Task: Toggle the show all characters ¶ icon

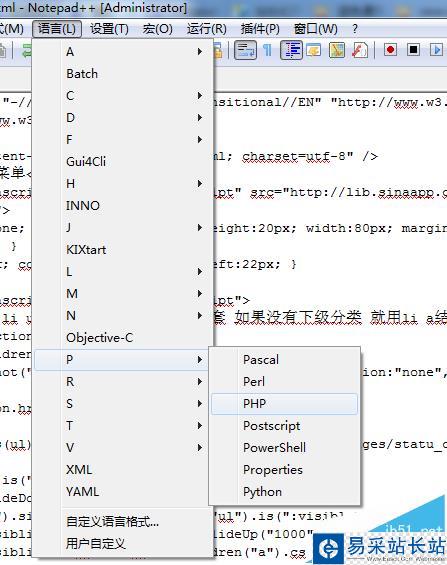Action: pos(267,50)
